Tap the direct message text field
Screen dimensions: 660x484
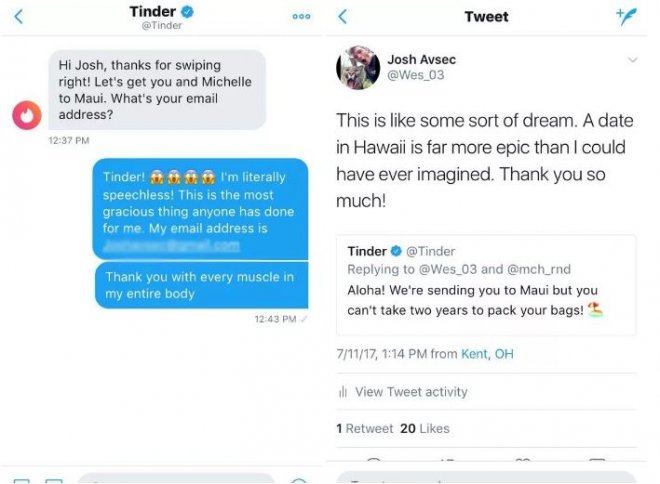[x=175, y=479]
